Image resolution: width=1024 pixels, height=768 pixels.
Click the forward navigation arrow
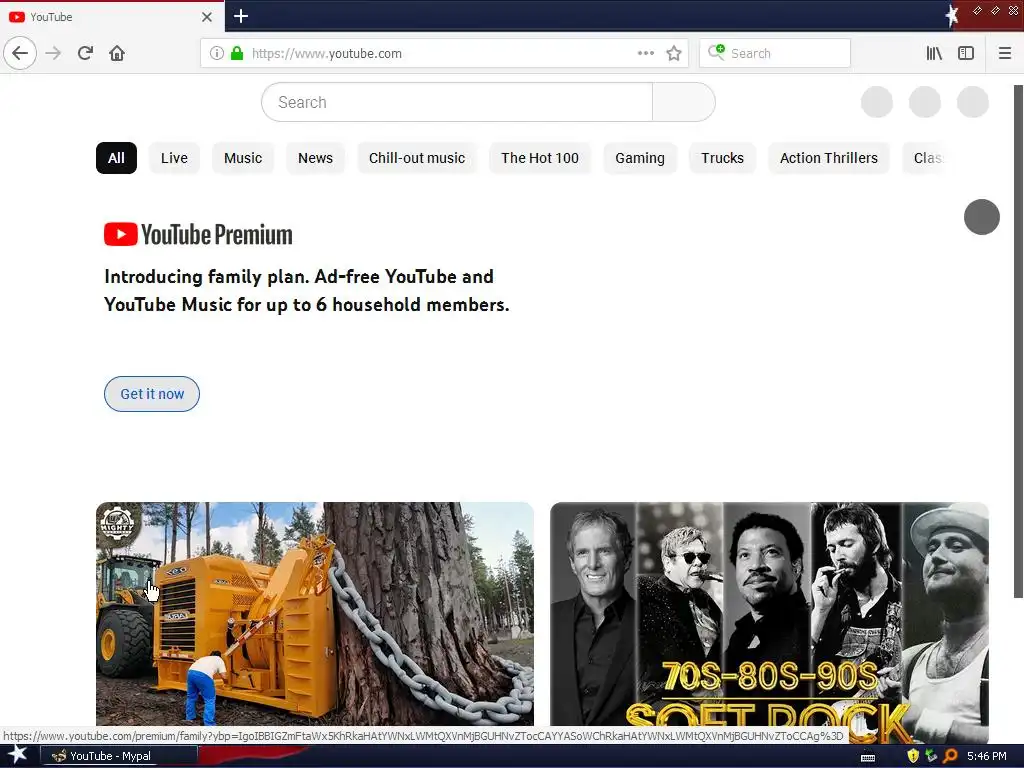[54, 54]
